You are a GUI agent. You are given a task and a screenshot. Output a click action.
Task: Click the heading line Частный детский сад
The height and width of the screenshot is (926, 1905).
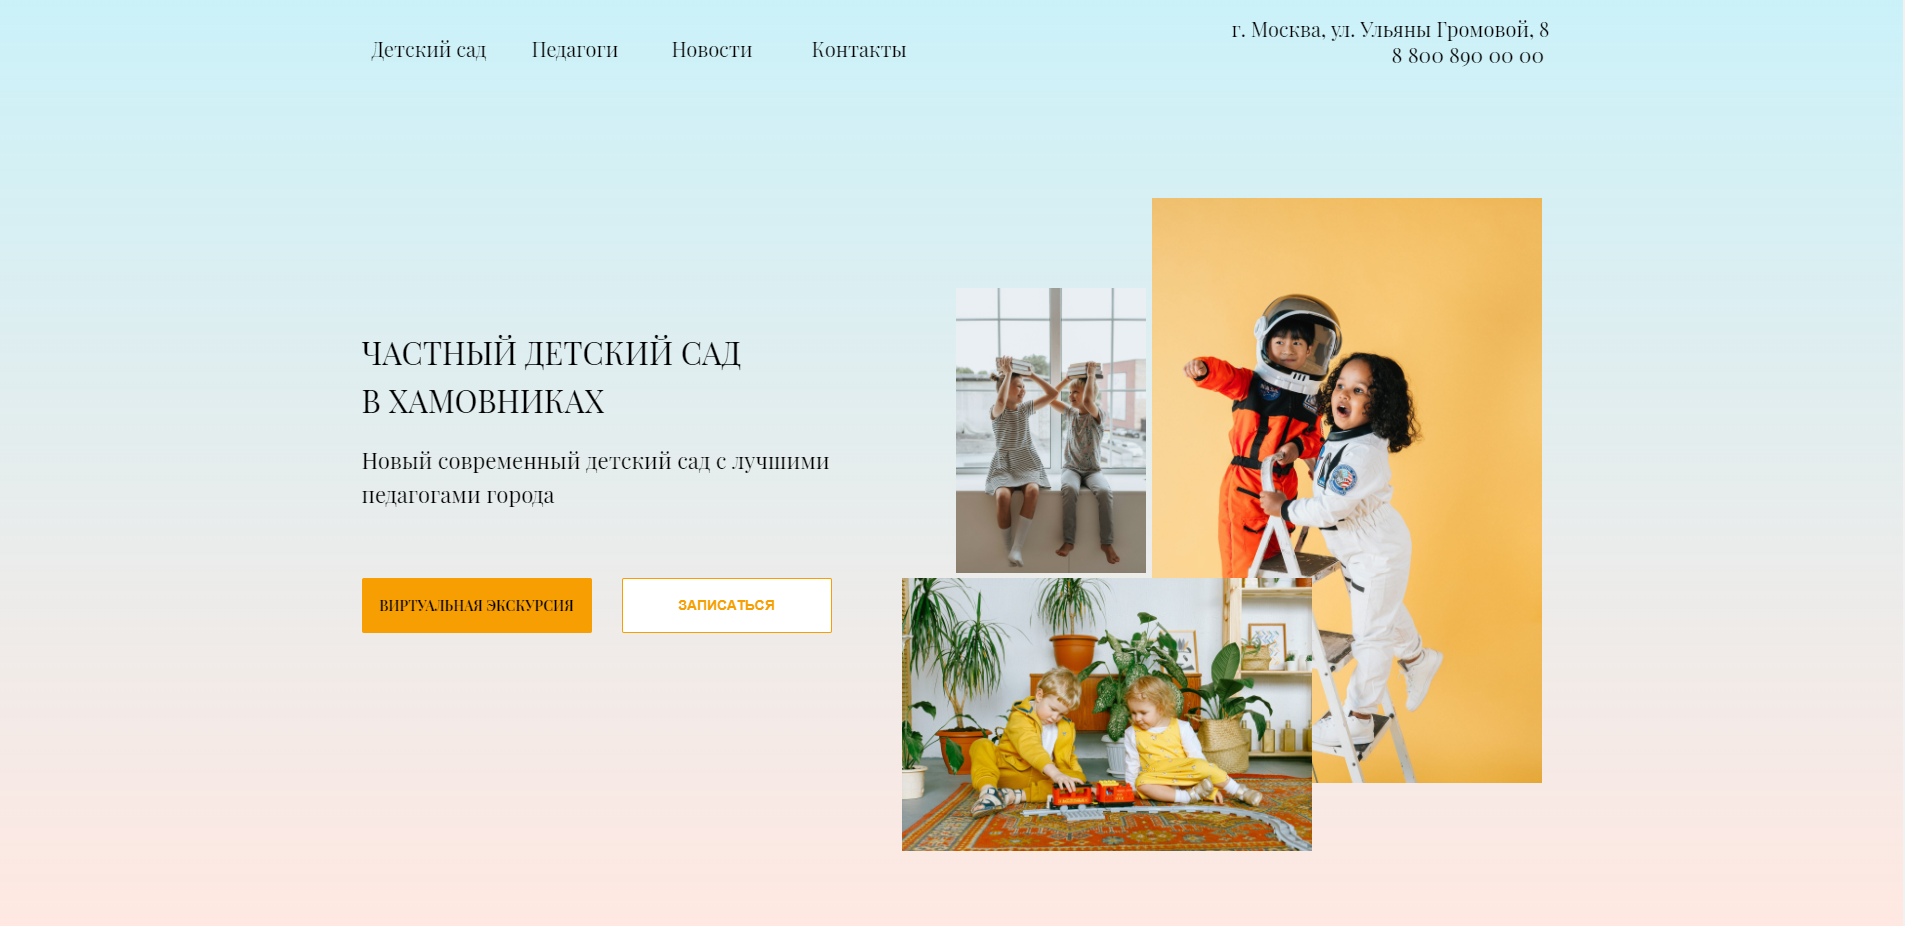click(551, 353)
